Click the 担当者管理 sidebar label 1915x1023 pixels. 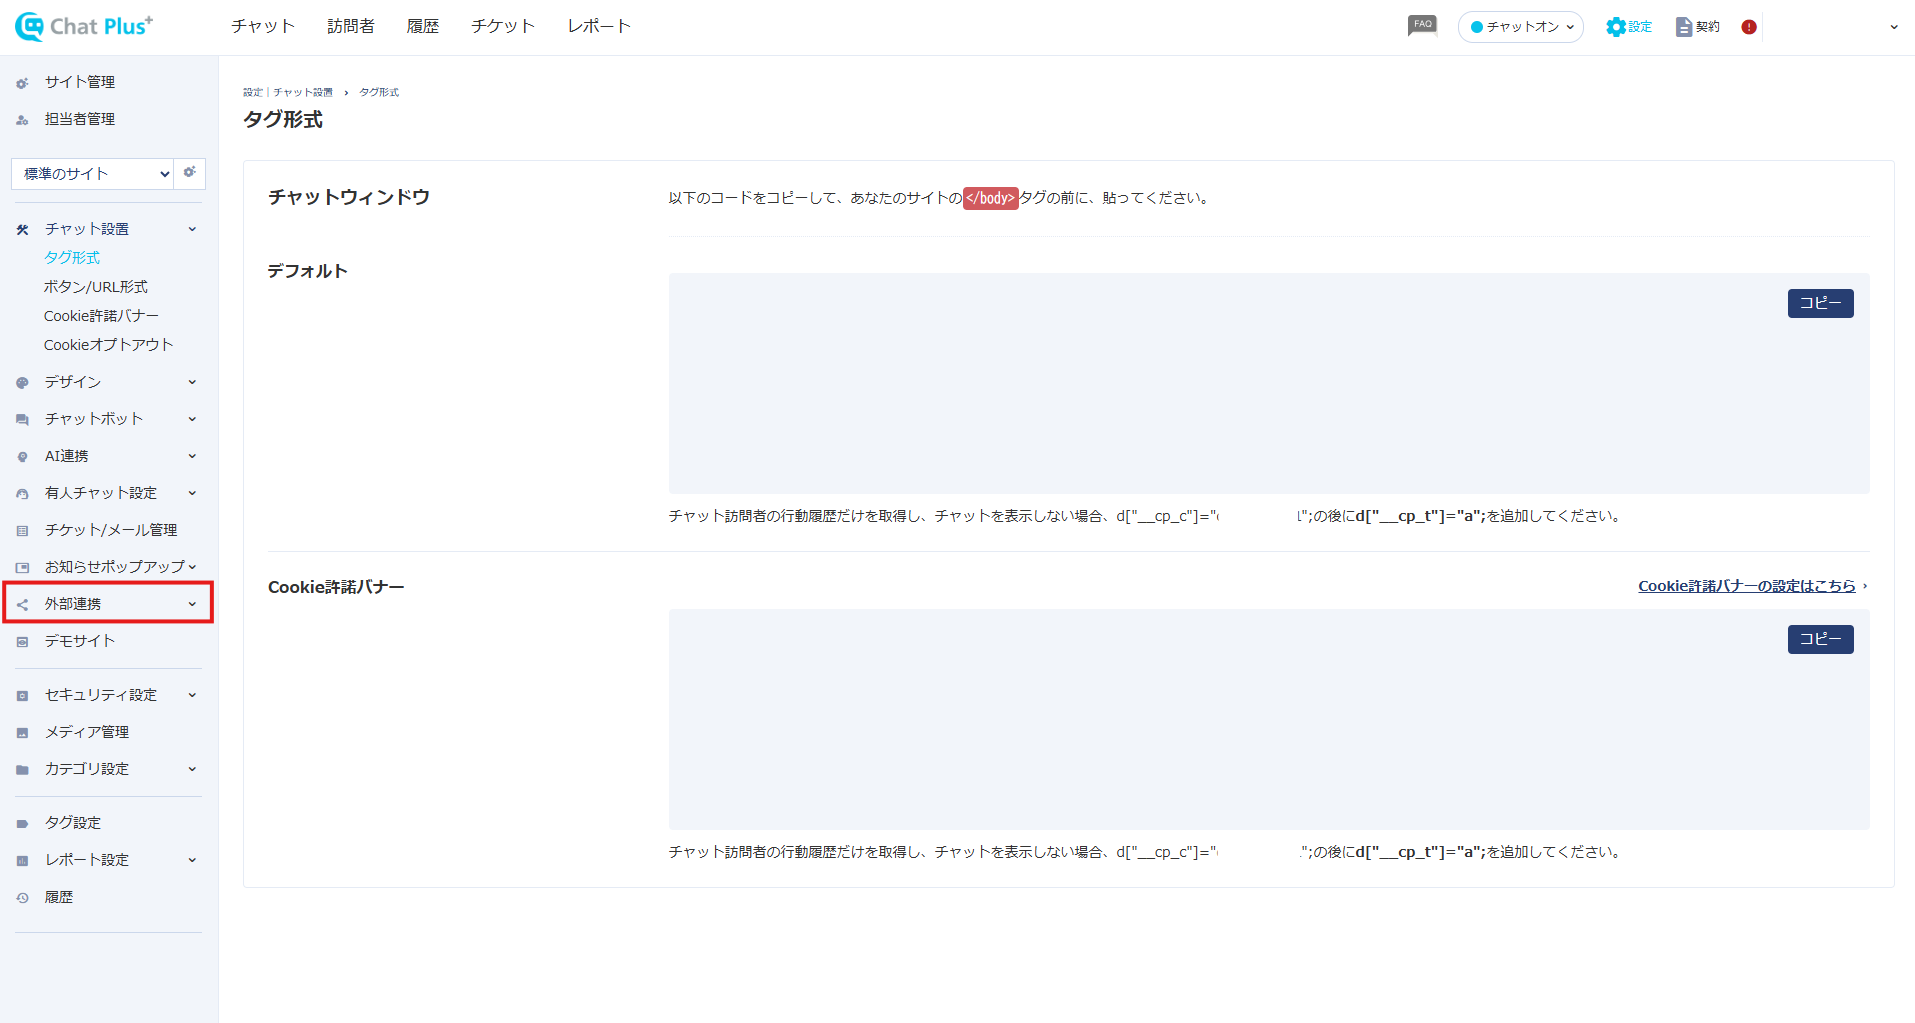tap(80, 119)
